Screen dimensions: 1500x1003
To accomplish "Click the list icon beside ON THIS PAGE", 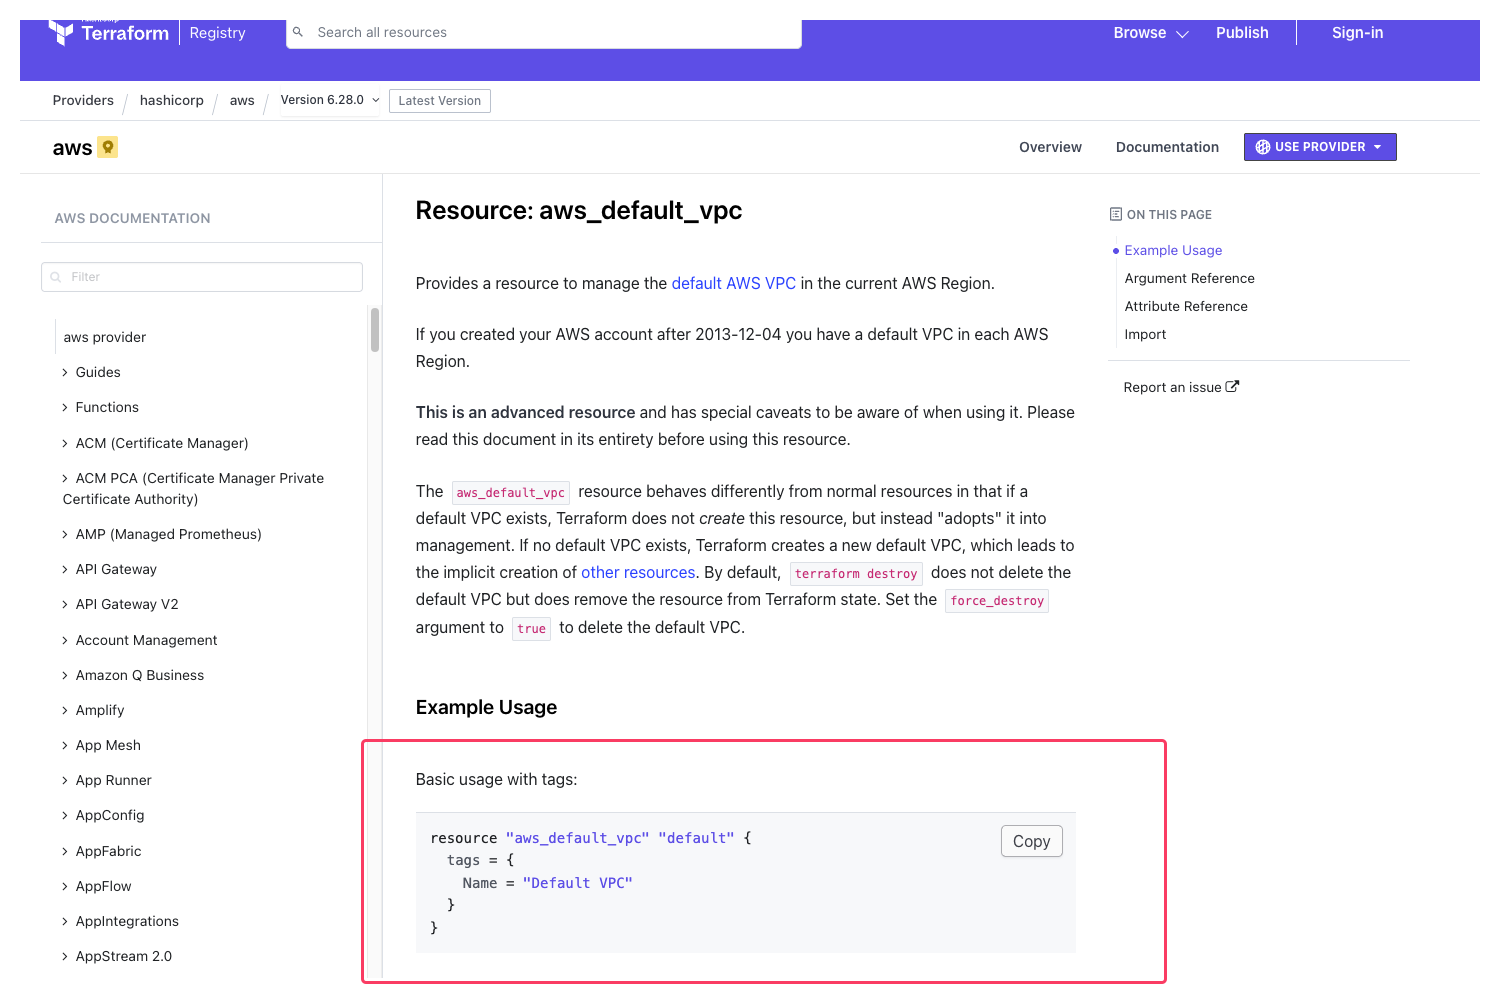I will 1114,213.
